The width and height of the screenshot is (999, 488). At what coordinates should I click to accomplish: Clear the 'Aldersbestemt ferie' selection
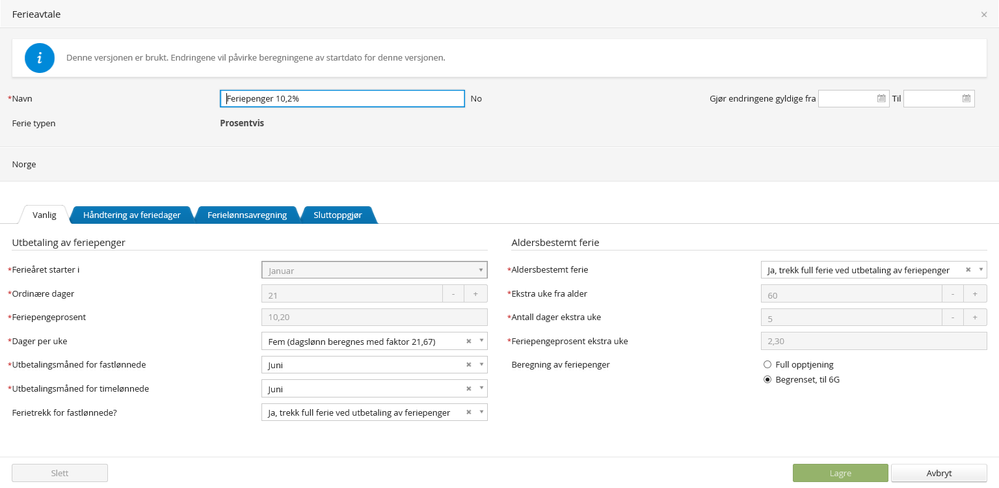click(x=968, y=270)
